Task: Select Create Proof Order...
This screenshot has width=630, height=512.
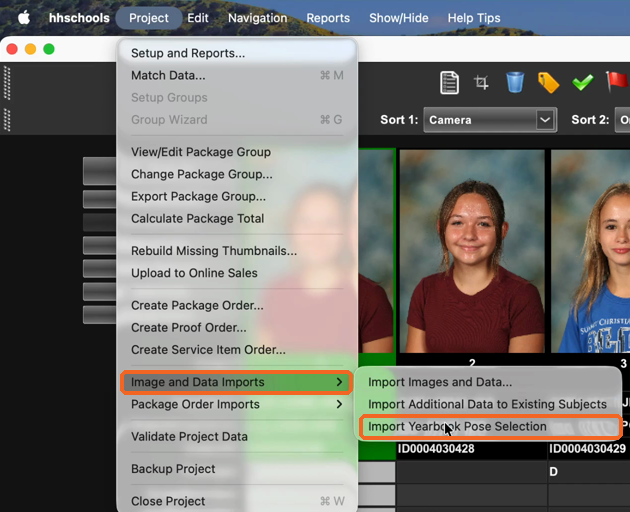Action: 237,328
